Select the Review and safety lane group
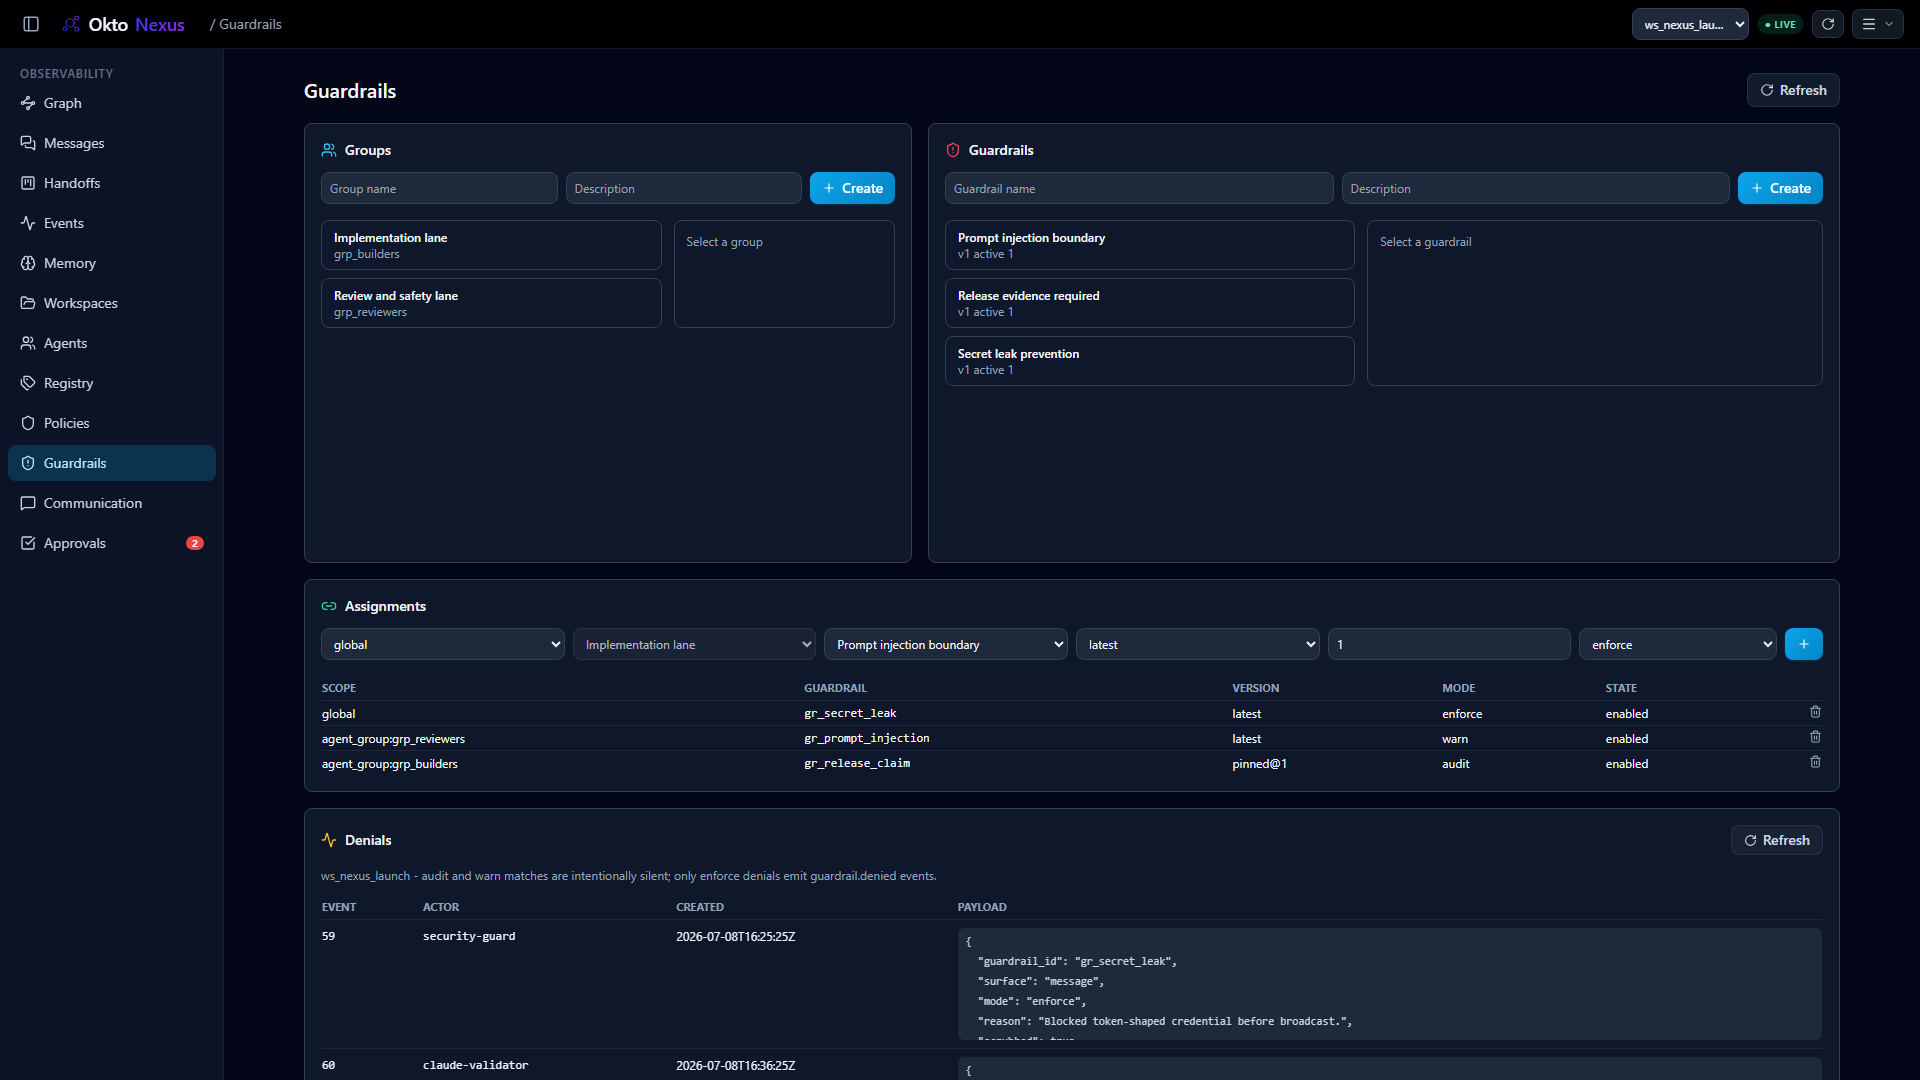The image size is (1920, 1080). pos(491,303)
